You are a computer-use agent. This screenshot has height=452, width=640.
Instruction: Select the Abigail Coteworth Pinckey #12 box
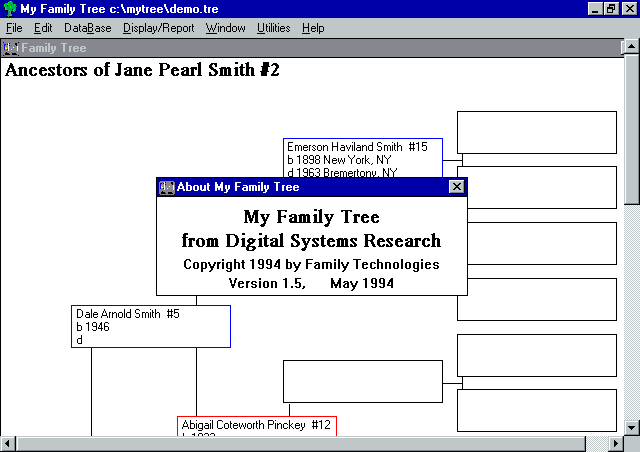coord(257,426)
